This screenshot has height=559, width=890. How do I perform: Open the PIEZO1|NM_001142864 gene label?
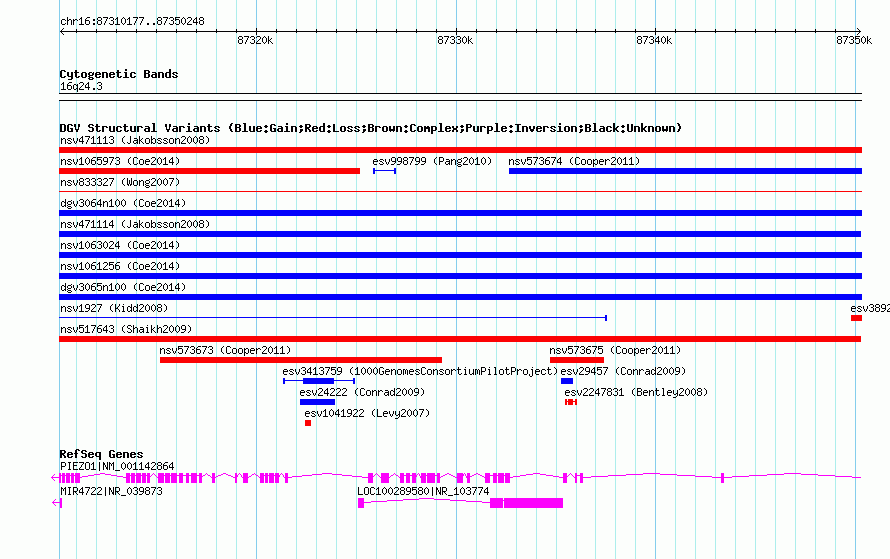[x=117, y=466]
